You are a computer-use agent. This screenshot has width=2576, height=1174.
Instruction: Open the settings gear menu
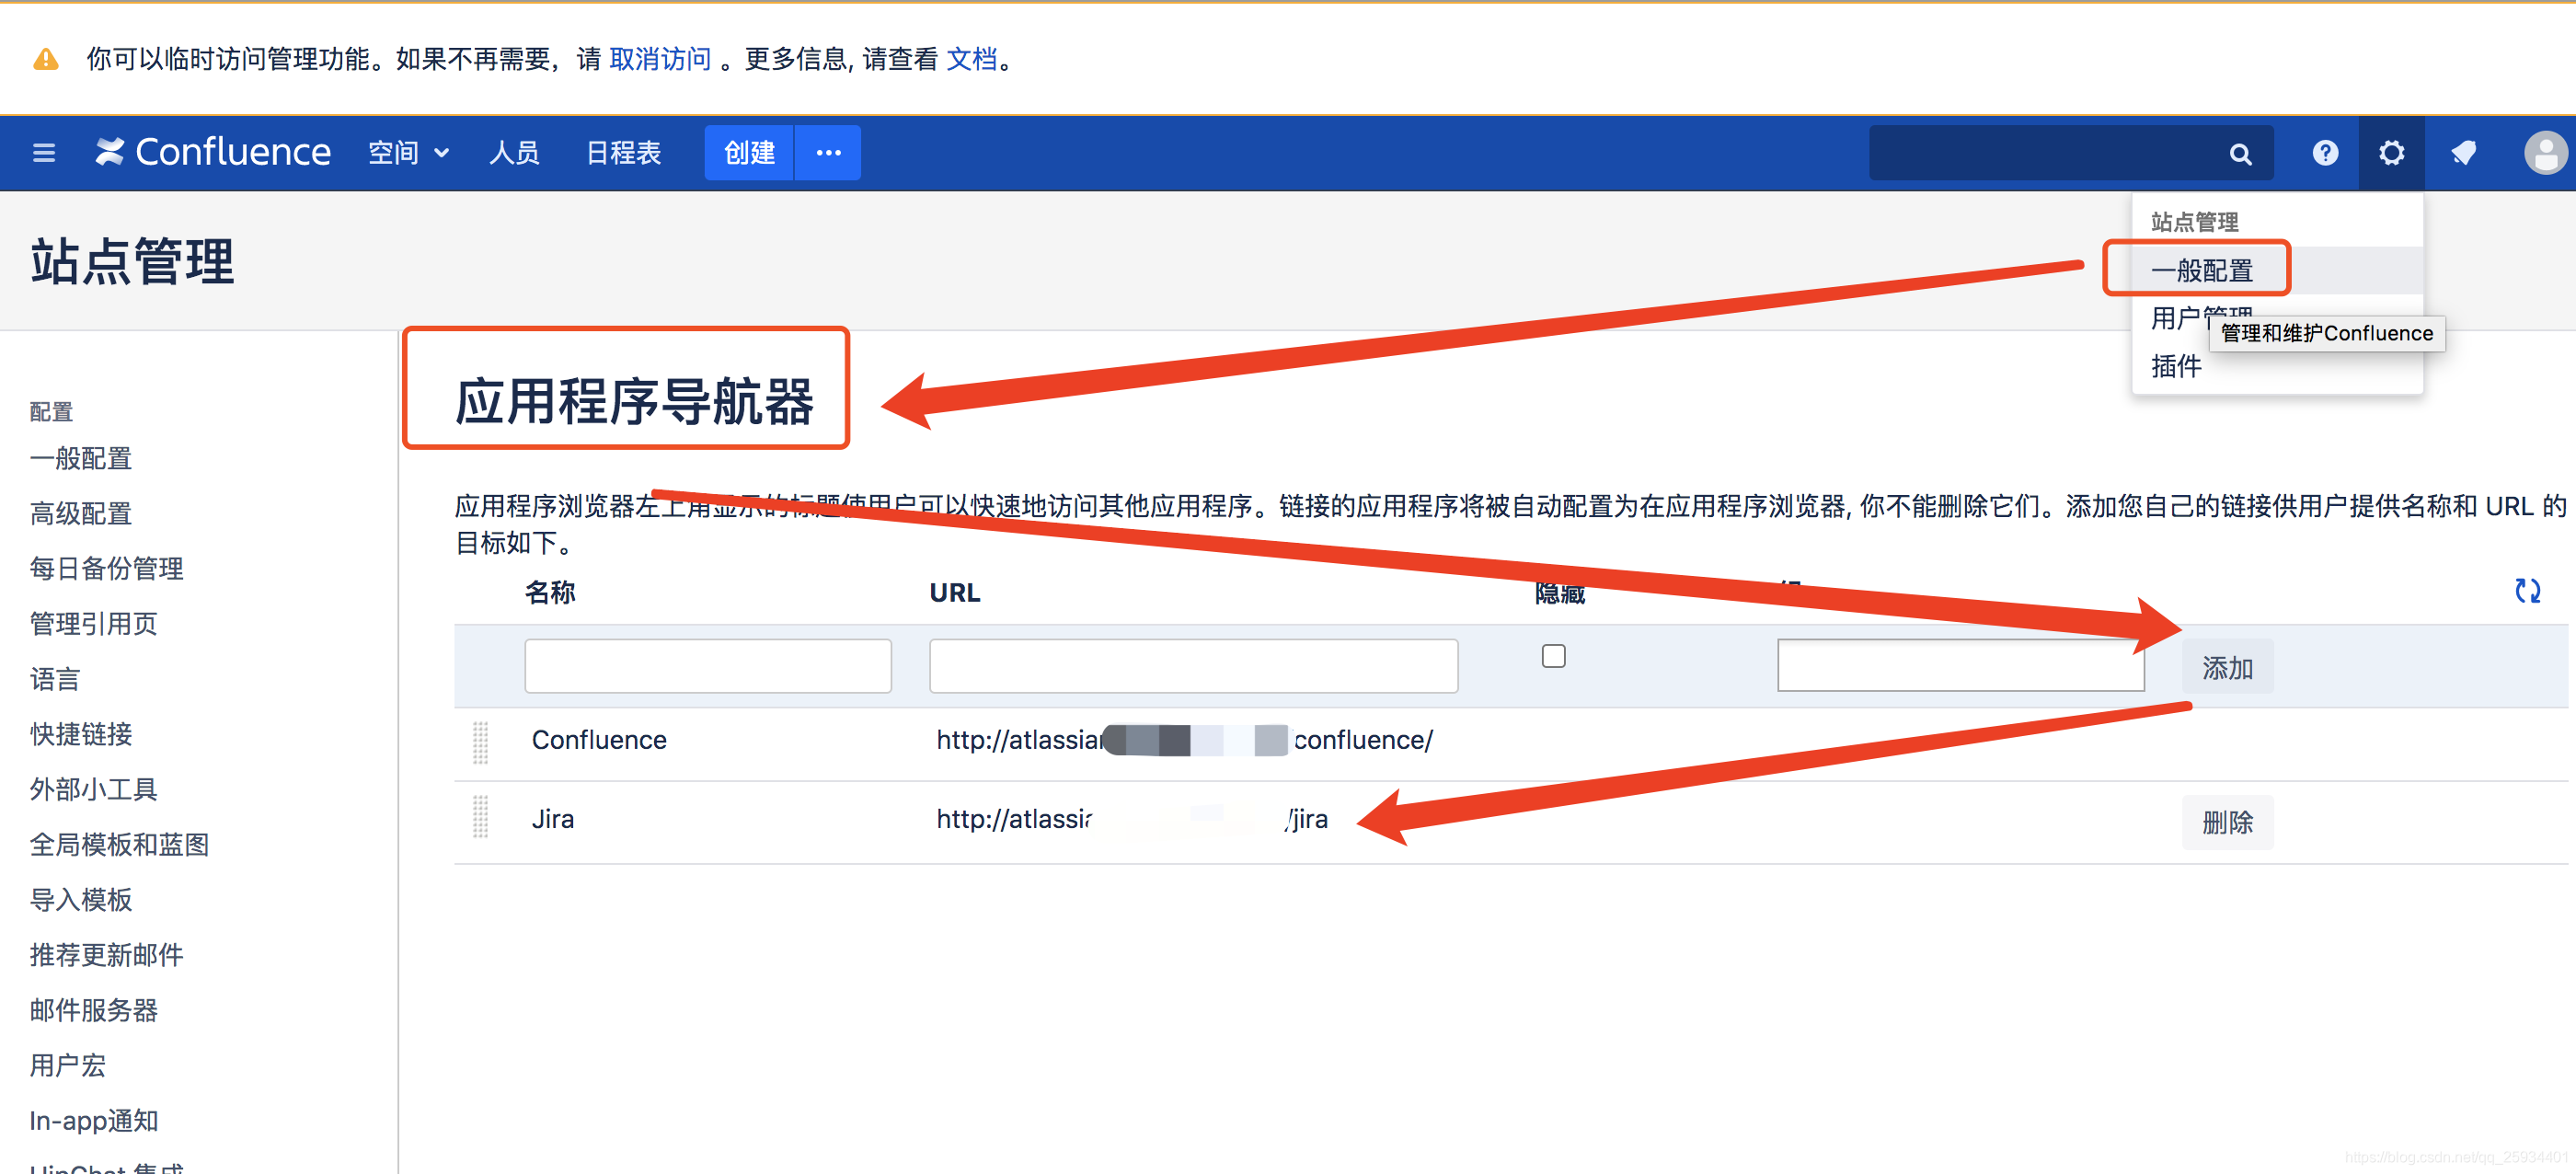coord(2391,153)
